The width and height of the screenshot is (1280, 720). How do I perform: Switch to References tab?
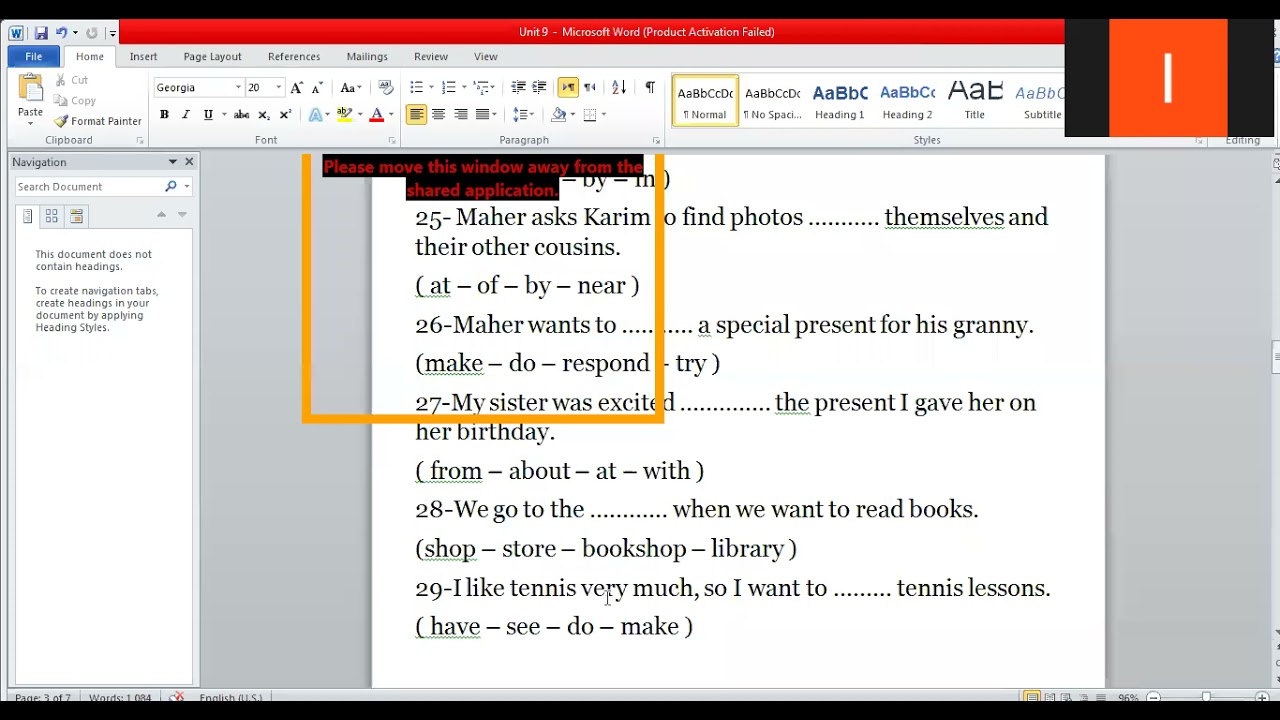294,57
